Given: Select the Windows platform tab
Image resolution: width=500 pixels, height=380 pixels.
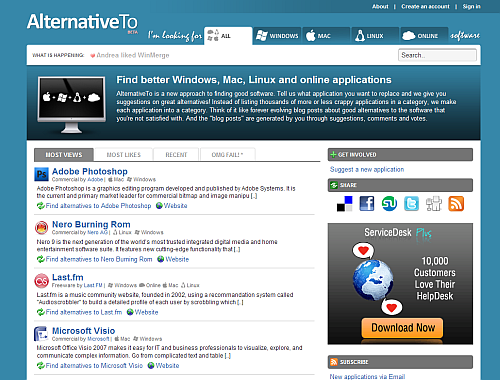Looking at the screenshot, I should (277, 36).
